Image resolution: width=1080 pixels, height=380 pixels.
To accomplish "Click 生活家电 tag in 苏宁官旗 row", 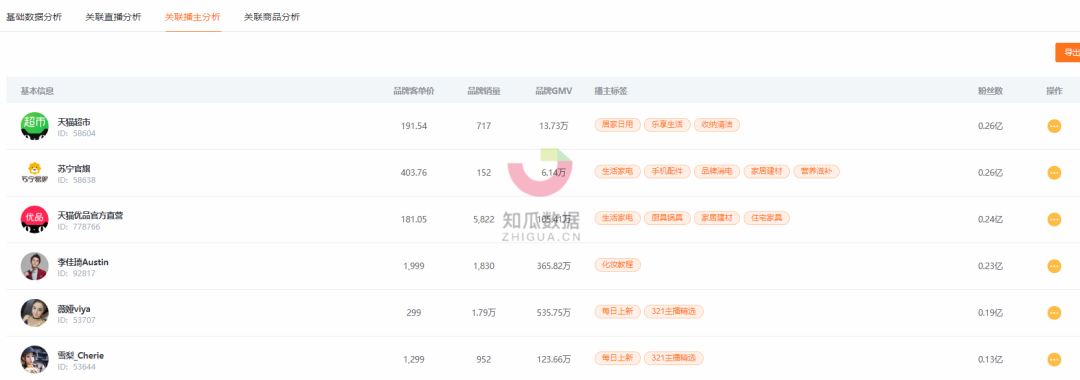I will (618, 171).
